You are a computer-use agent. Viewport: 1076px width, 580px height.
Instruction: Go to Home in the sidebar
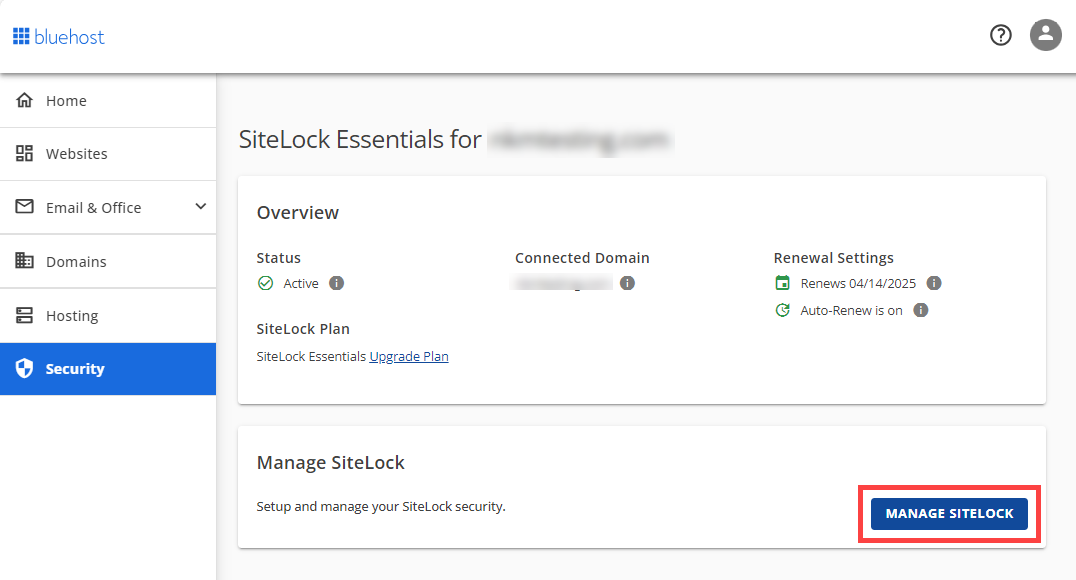(108, 101)
